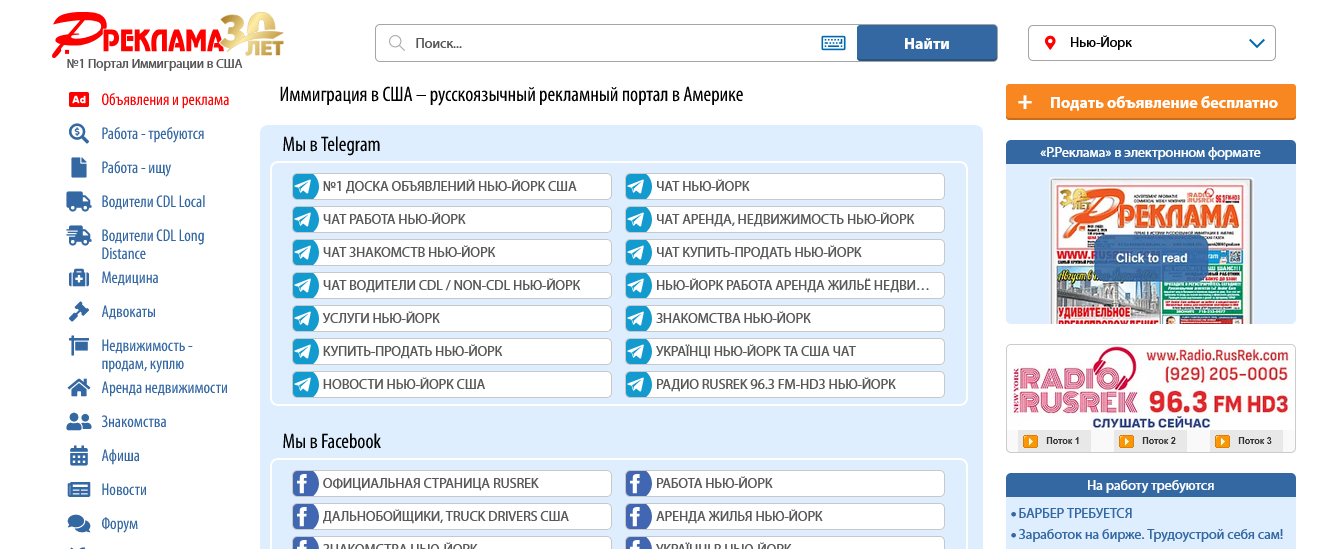
Task: Click the magnifier icon in search field
Action: click(x=396, y=43)
